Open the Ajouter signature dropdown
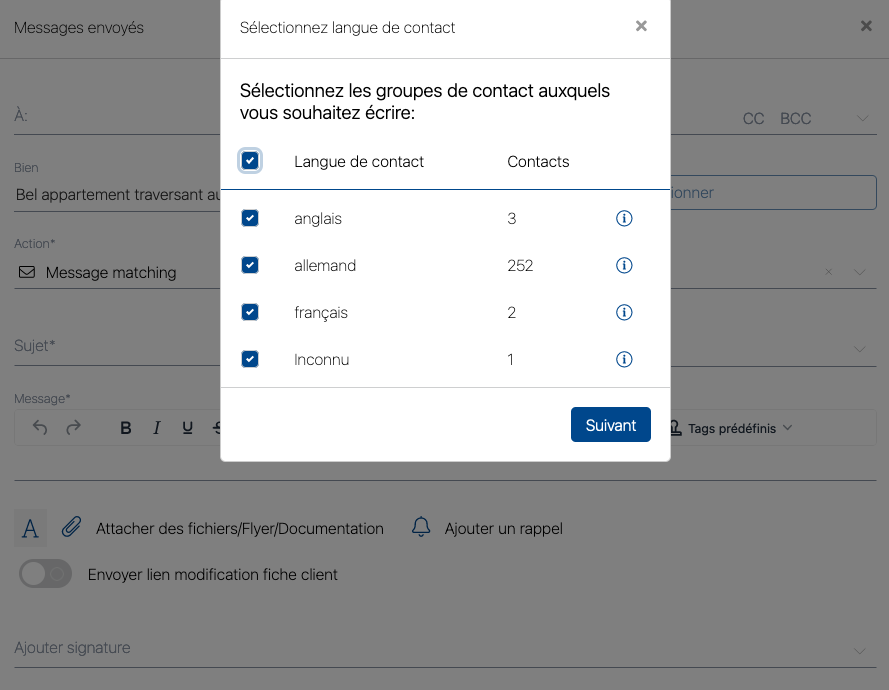Image resolution: width=889 pixels, height=690 pixels. pyautogui.click(x=860, y=651)
